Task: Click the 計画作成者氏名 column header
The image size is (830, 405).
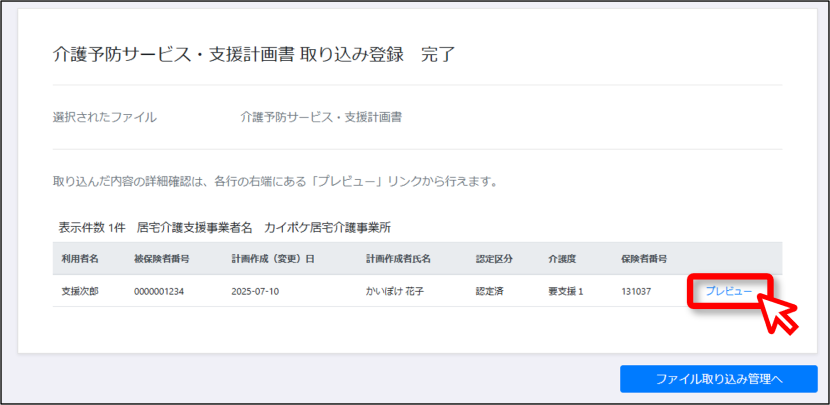Action: 399,259
